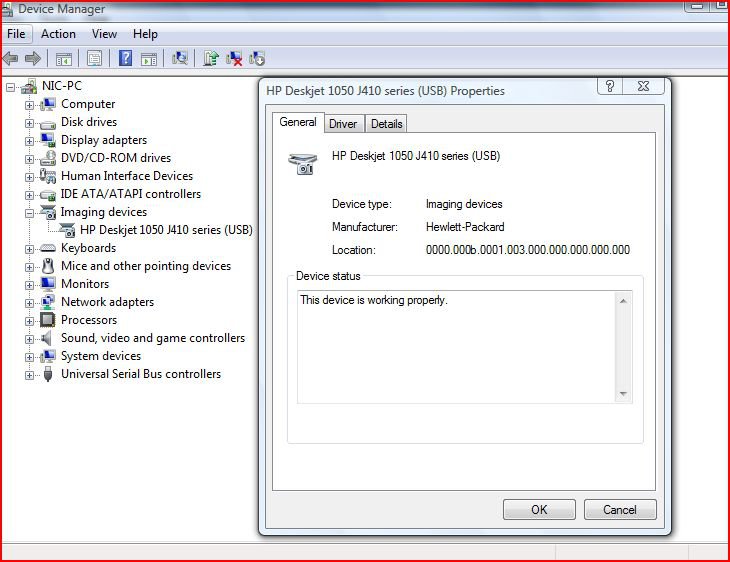730x562 pixels.
Task: Switch to the Driver tab
Action: click(343, 124)
